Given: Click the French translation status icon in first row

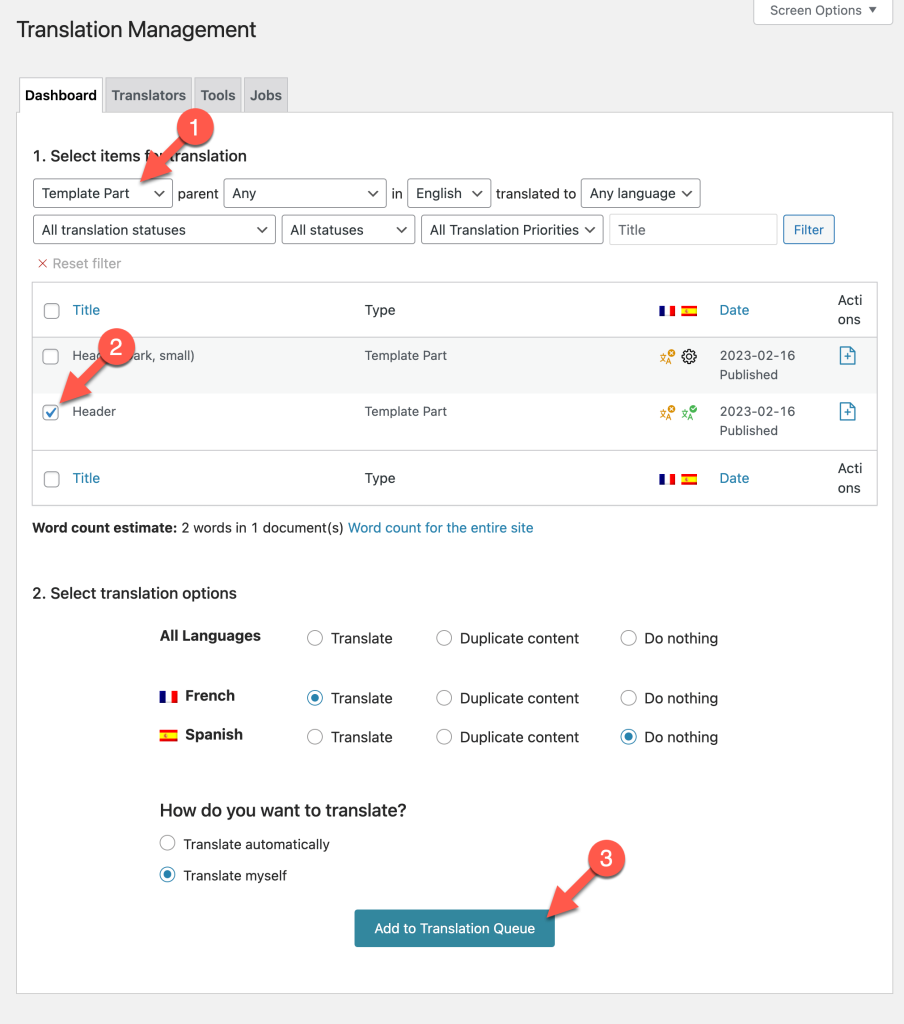Looking at the screenshot, I should (667, 357).
